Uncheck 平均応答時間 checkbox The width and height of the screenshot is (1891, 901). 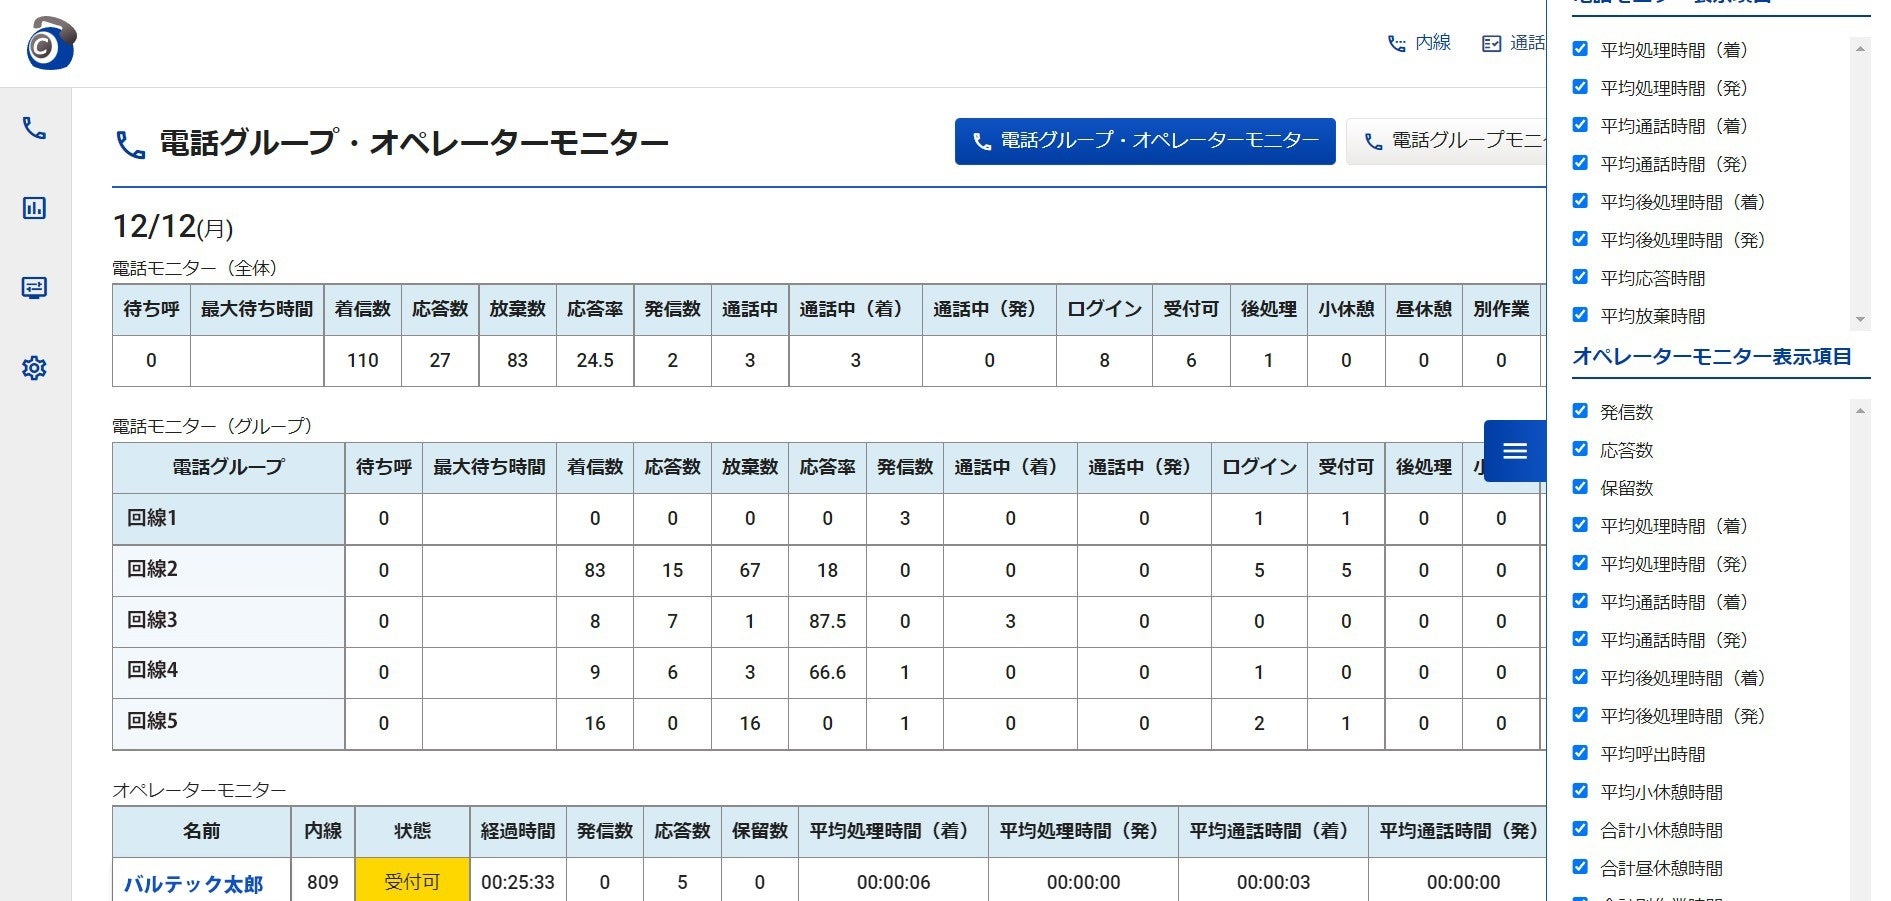[1580, 276]
